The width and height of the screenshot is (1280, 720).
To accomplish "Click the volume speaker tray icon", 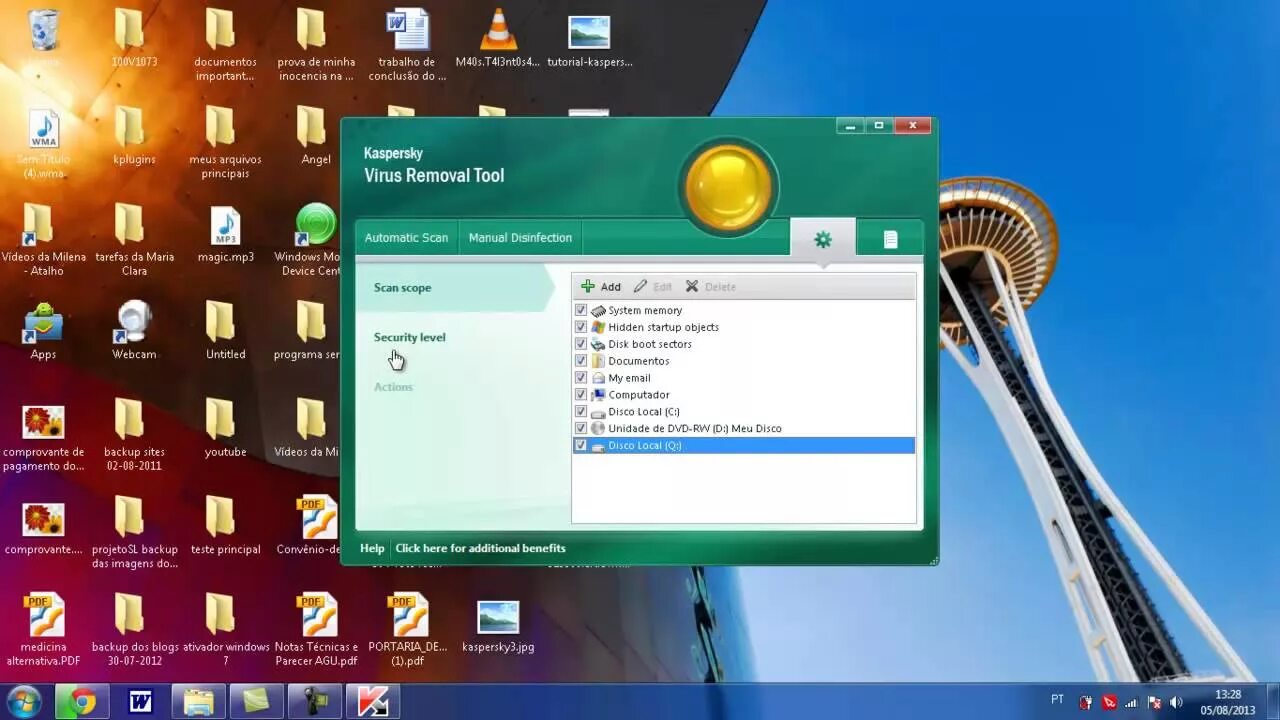I will (x=1176, y=702).
